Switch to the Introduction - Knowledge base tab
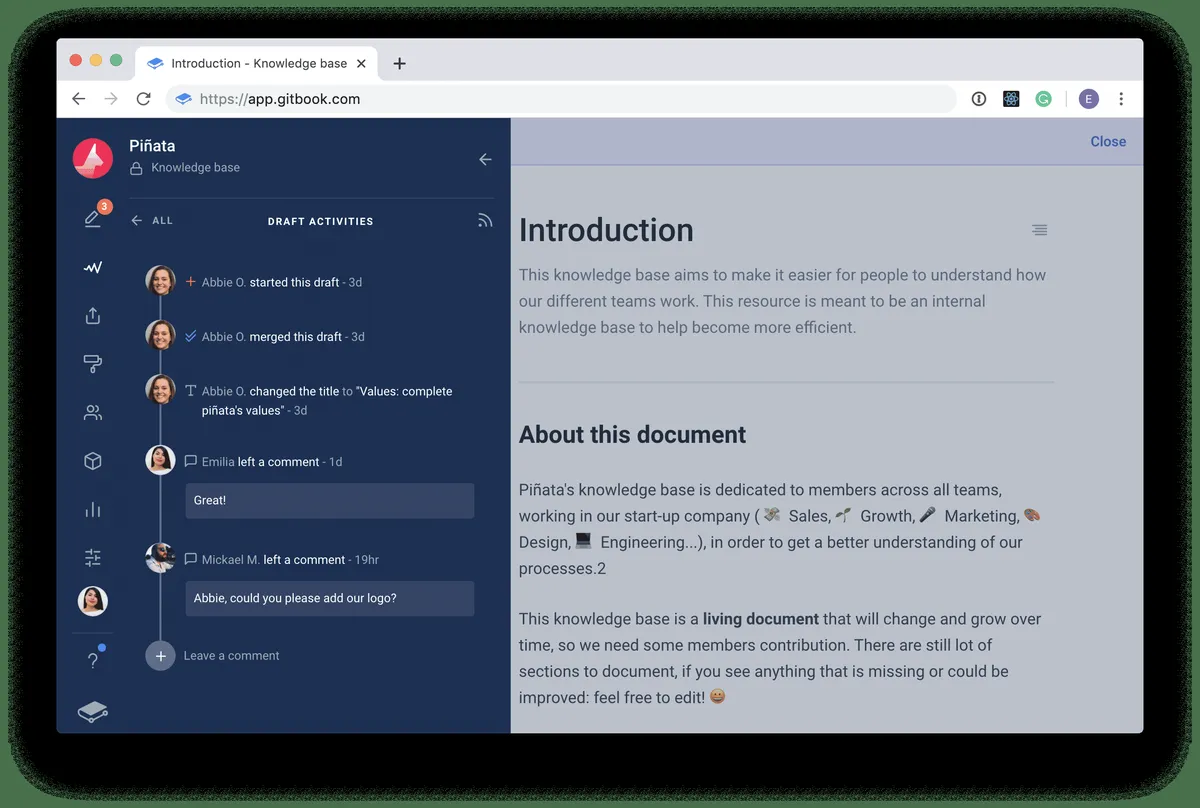Viewport: 1200px width, 808px height. pyautogui.click(x=255, y=63)
